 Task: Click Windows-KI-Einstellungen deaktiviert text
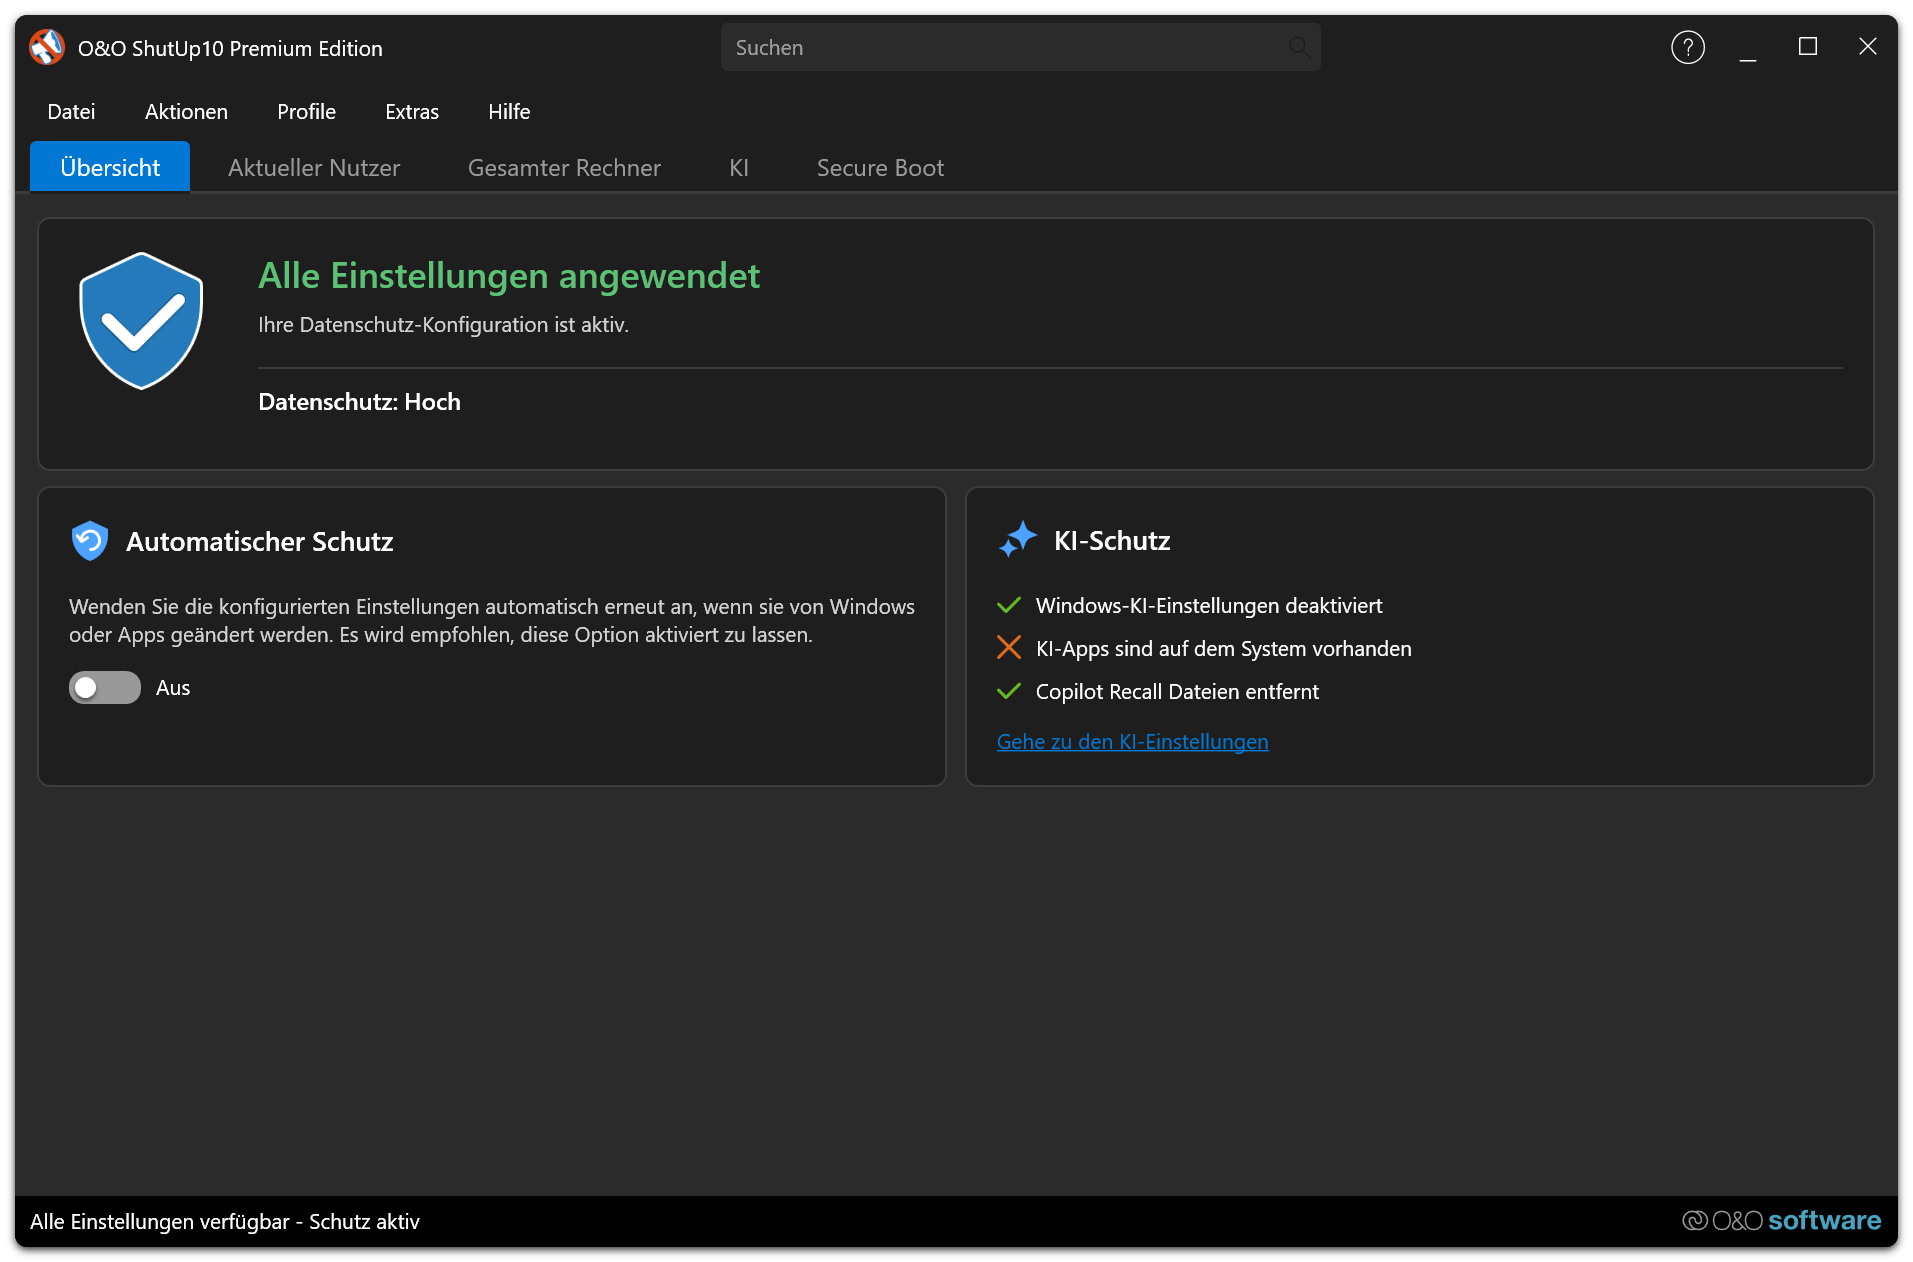1209,605
